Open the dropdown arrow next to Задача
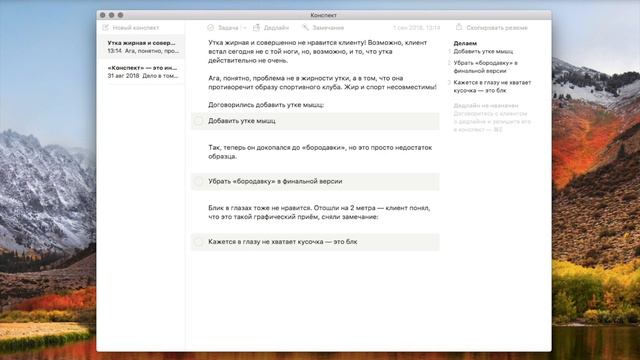This screenshot has height=360, width=640. 244,28
